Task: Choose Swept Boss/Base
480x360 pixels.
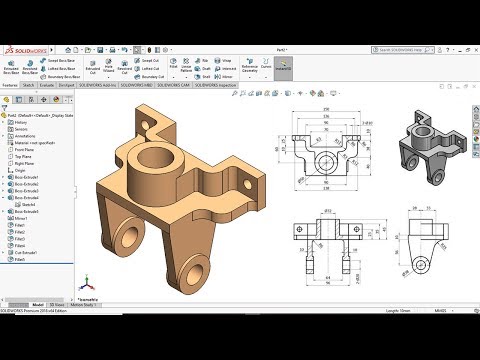Action: tap(57, 61)
